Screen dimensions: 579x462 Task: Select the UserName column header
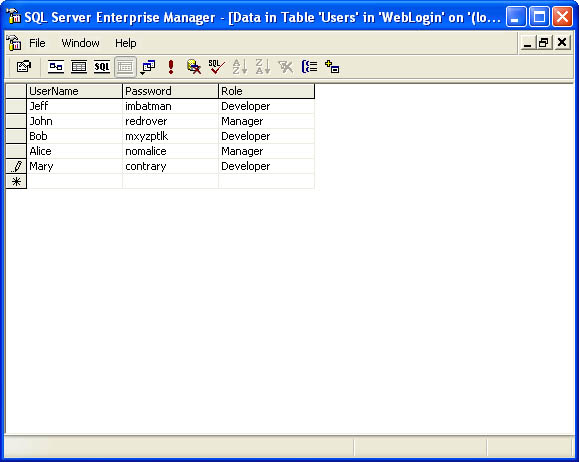click(x=74, y=91)
